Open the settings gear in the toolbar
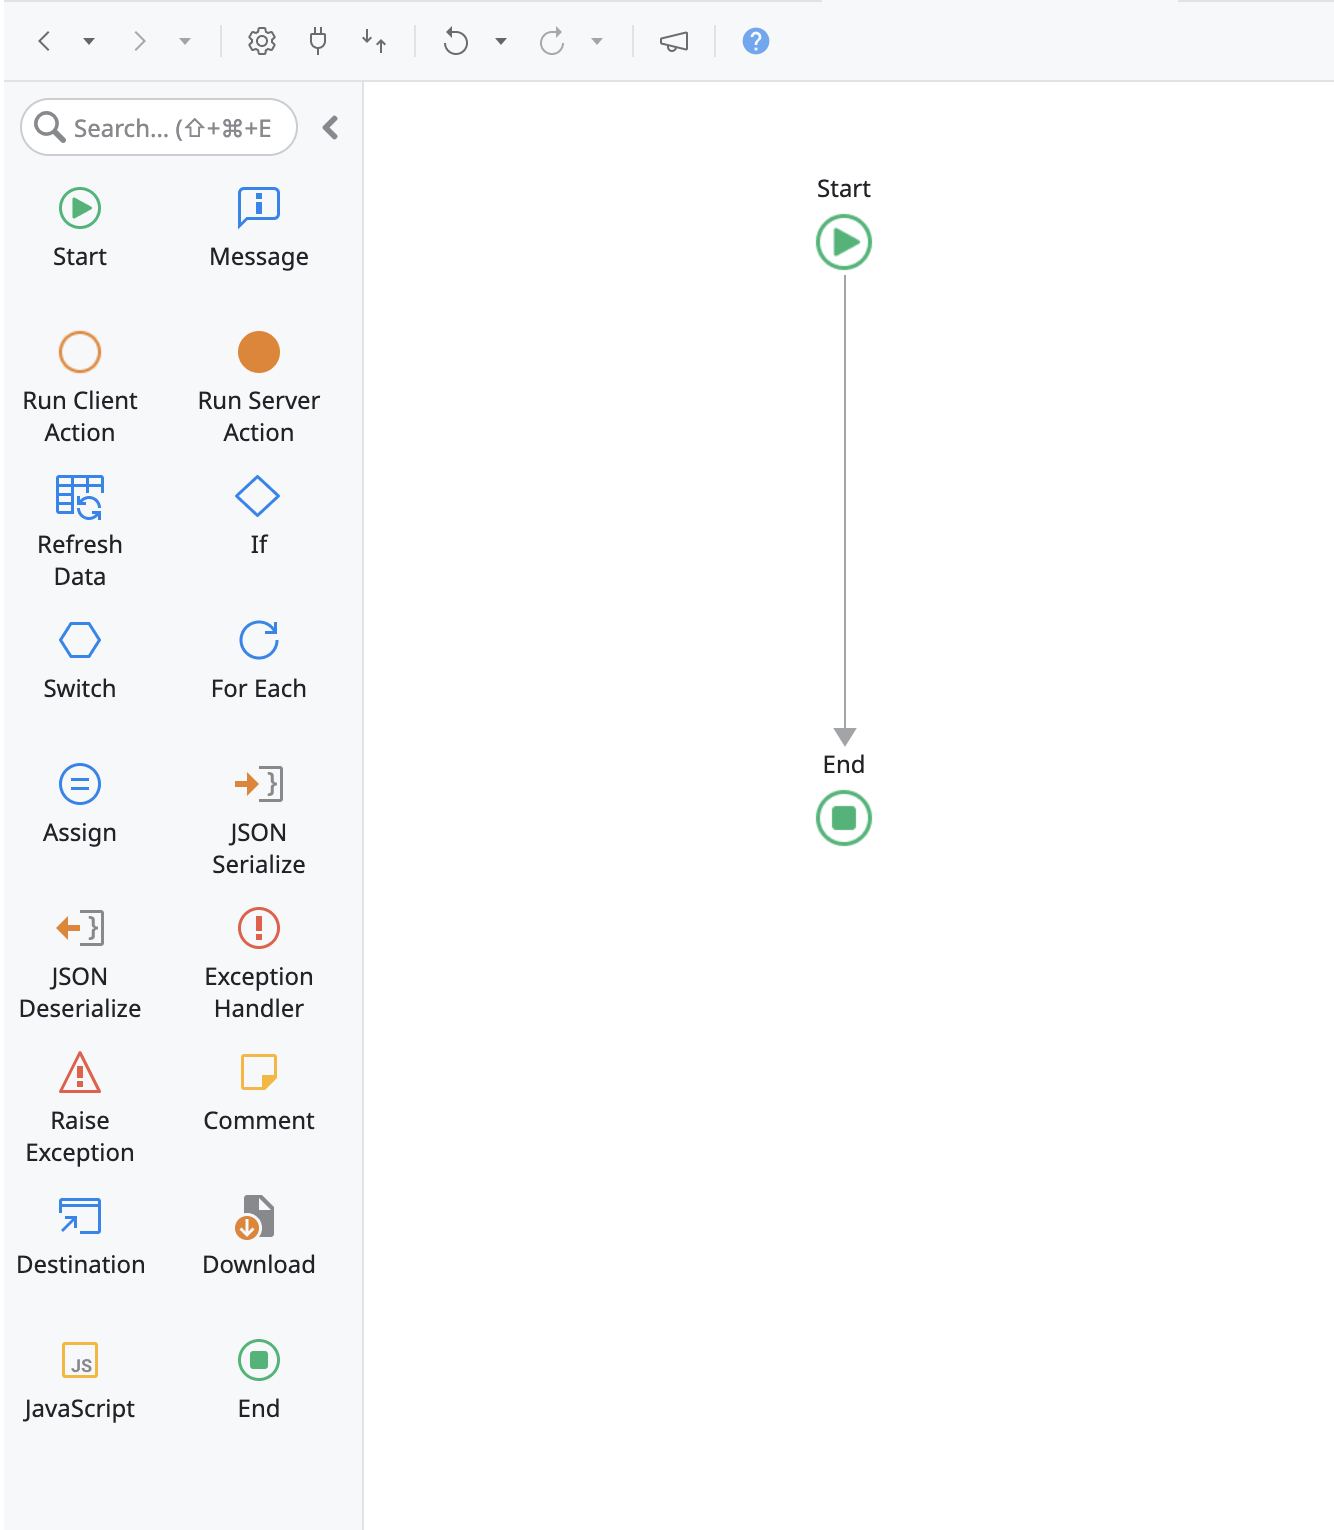1334x1530 pixels. point(261,41)
